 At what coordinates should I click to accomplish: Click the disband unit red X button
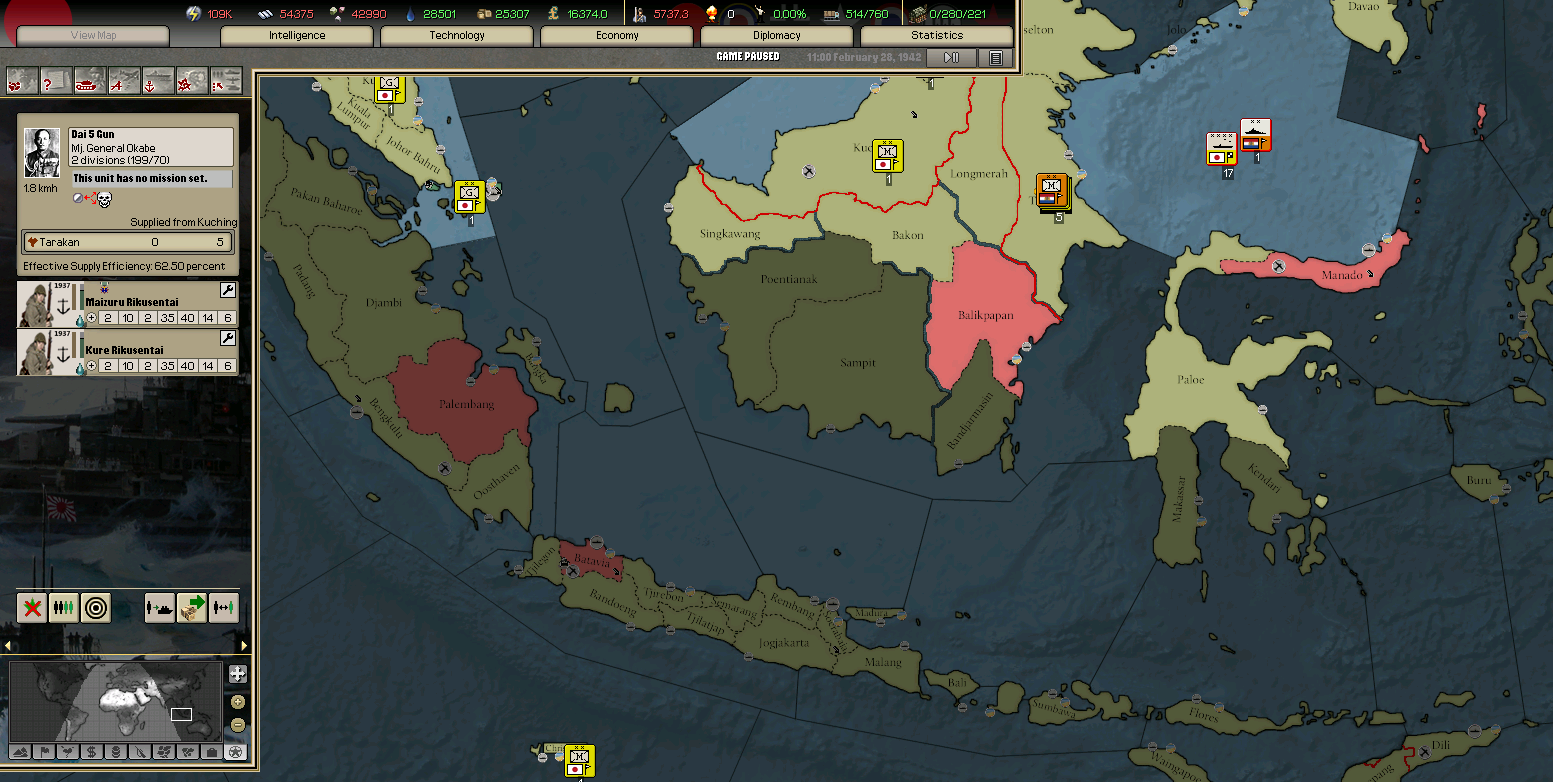click(x=32, y=607)
